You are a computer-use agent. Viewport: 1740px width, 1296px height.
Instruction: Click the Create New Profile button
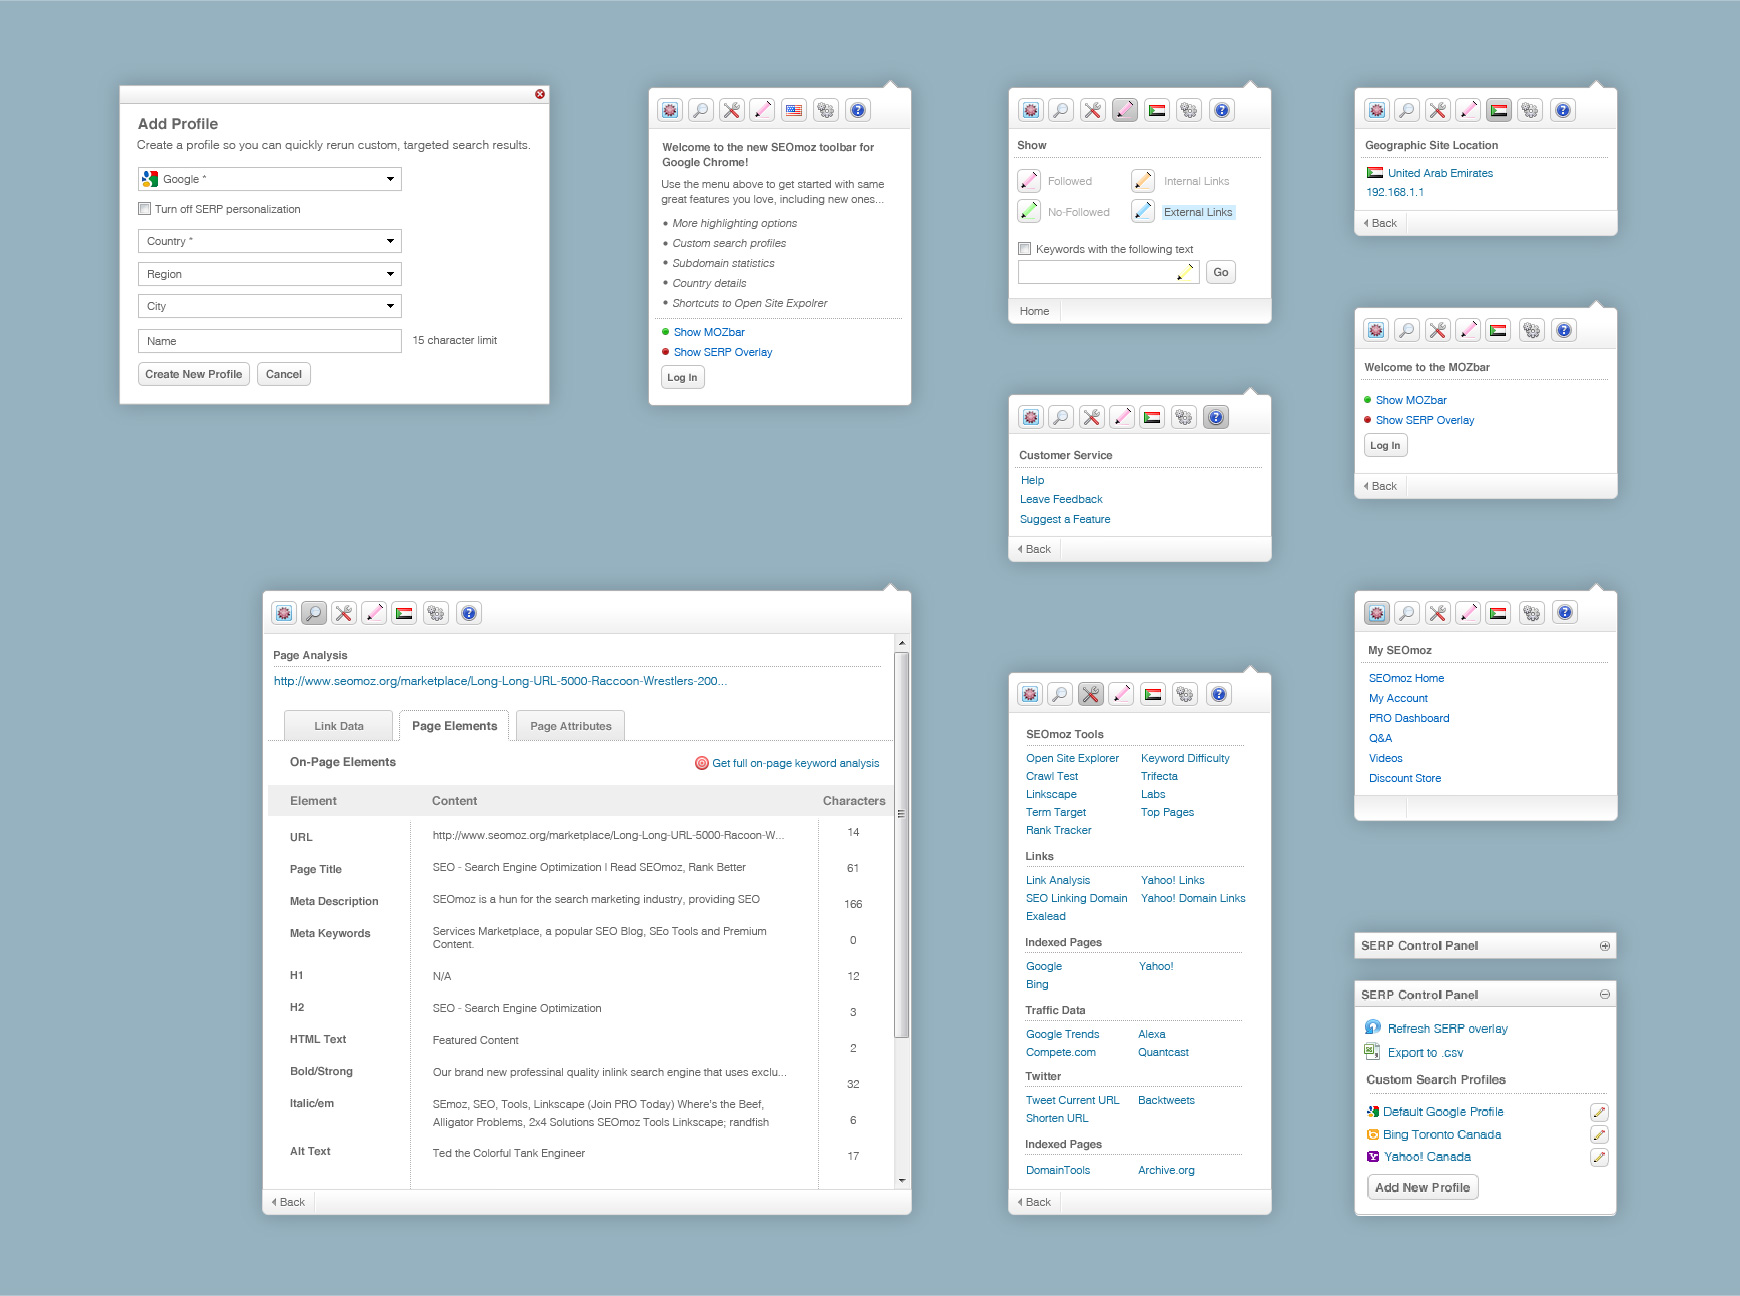coord(194,374)
